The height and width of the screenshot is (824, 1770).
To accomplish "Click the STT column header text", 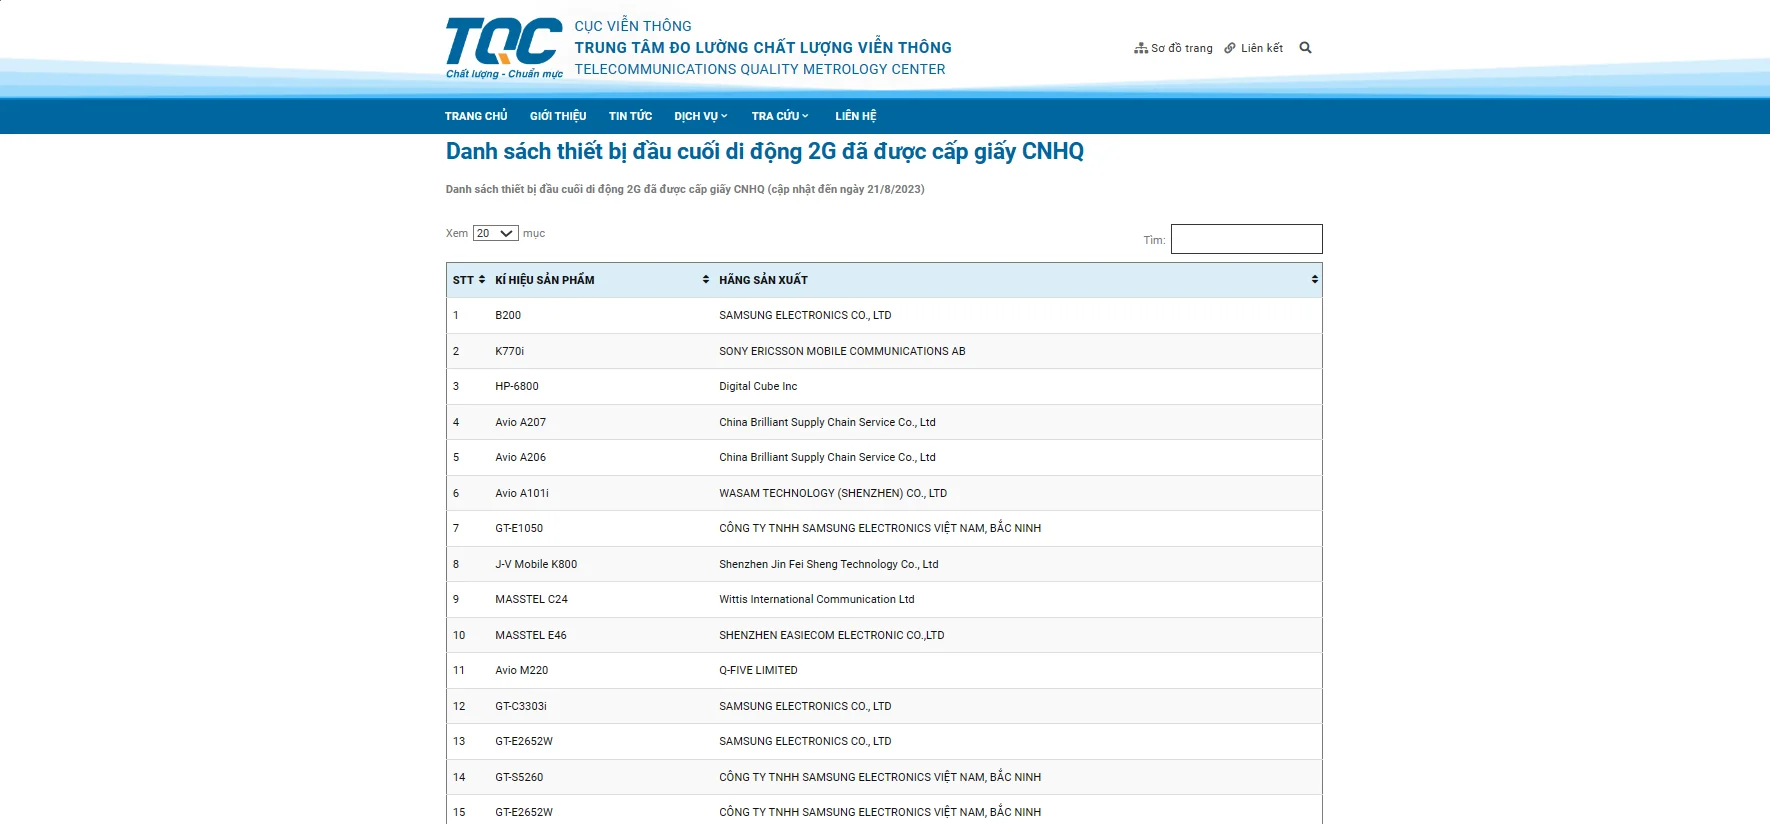I will 463,280.
